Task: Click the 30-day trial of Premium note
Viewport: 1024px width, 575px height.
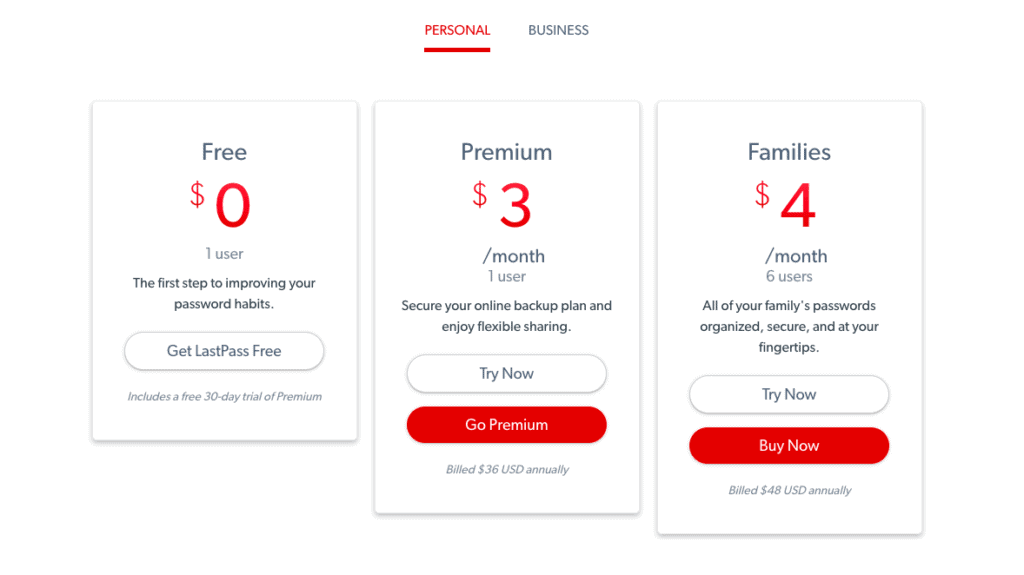Action: pyautogui.click(x=224, y=397)
